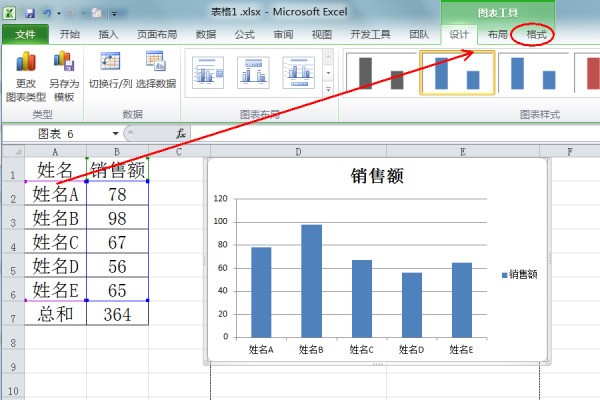Click the Save icon in quick access toolbar
The height and width of the screenshot is (400, 600).
pyautogui.click(x=30, y=14)
